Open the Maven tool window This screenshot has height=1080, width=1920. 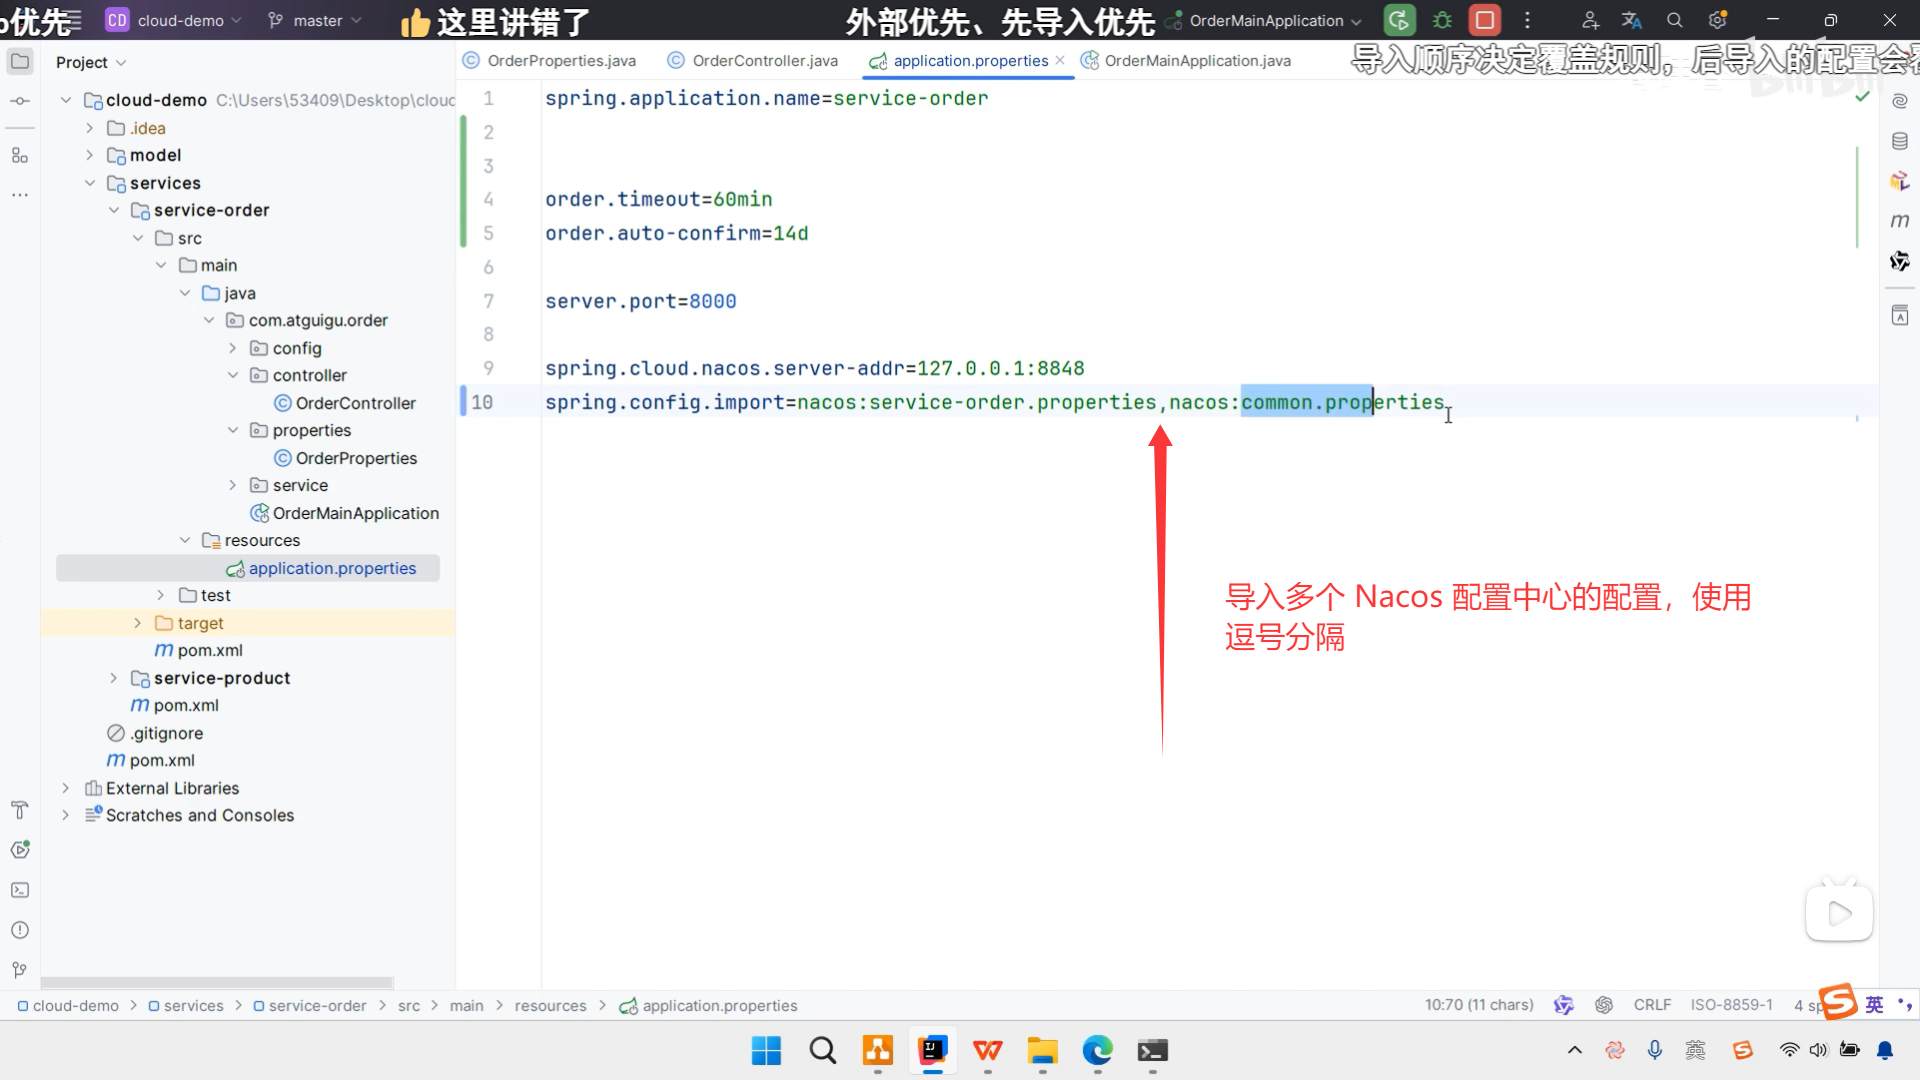coord(1901,221)
